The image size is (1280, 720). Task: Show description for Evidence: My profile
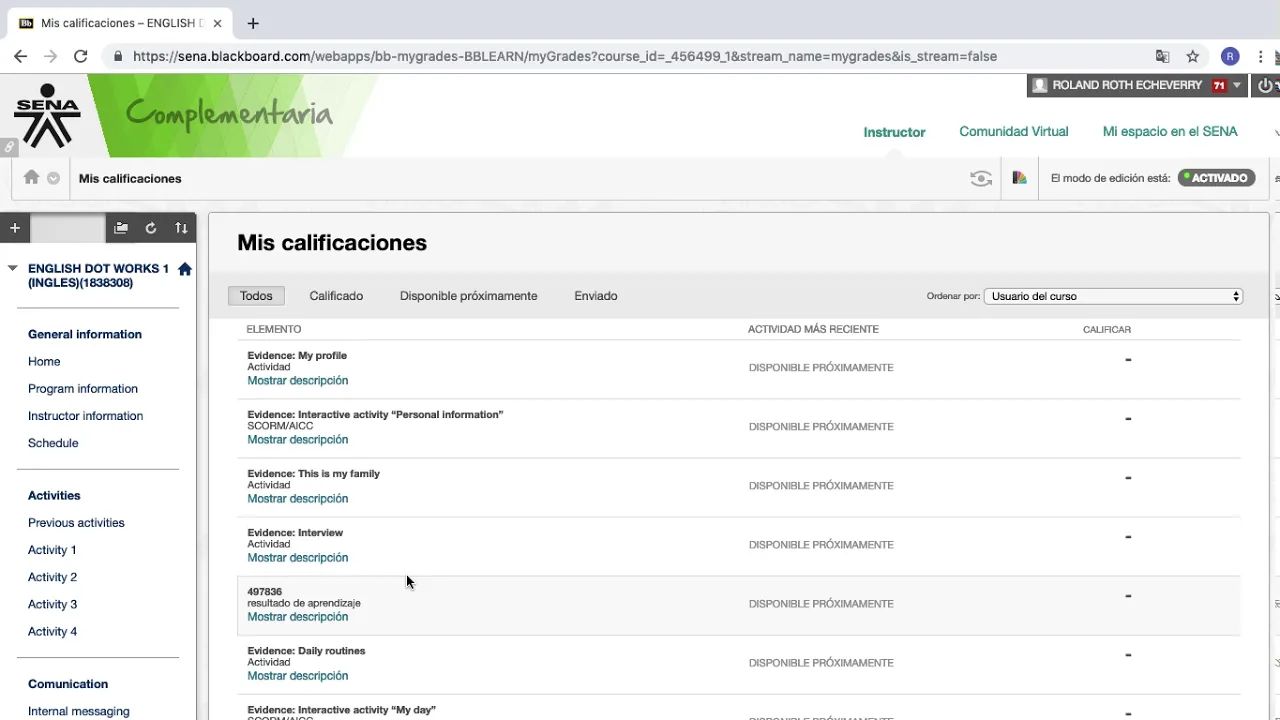[x=297, y=381]
